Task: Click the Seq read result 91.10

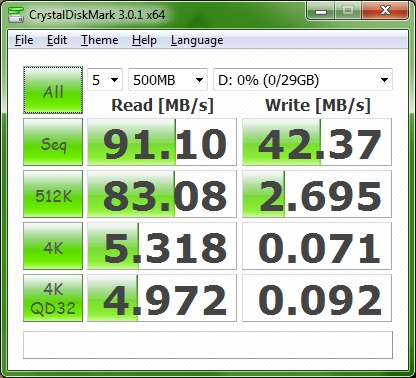Action: pos(162,142)
